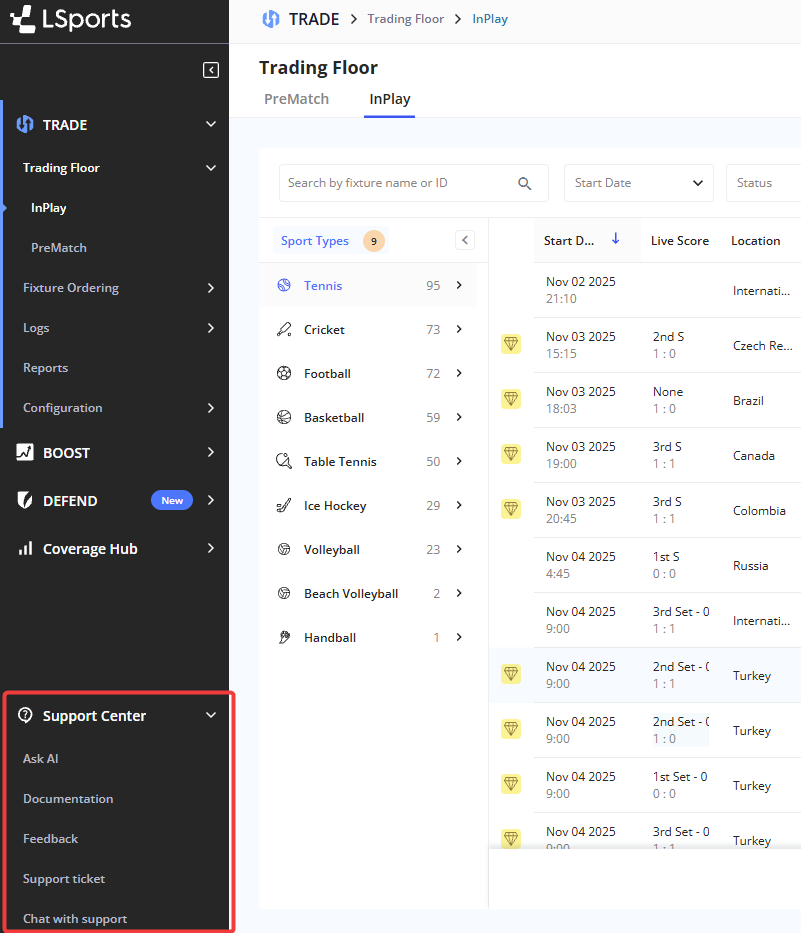Click the DEFEND shield icon
This screenshot has height=933, width=801.
(25, 500)
